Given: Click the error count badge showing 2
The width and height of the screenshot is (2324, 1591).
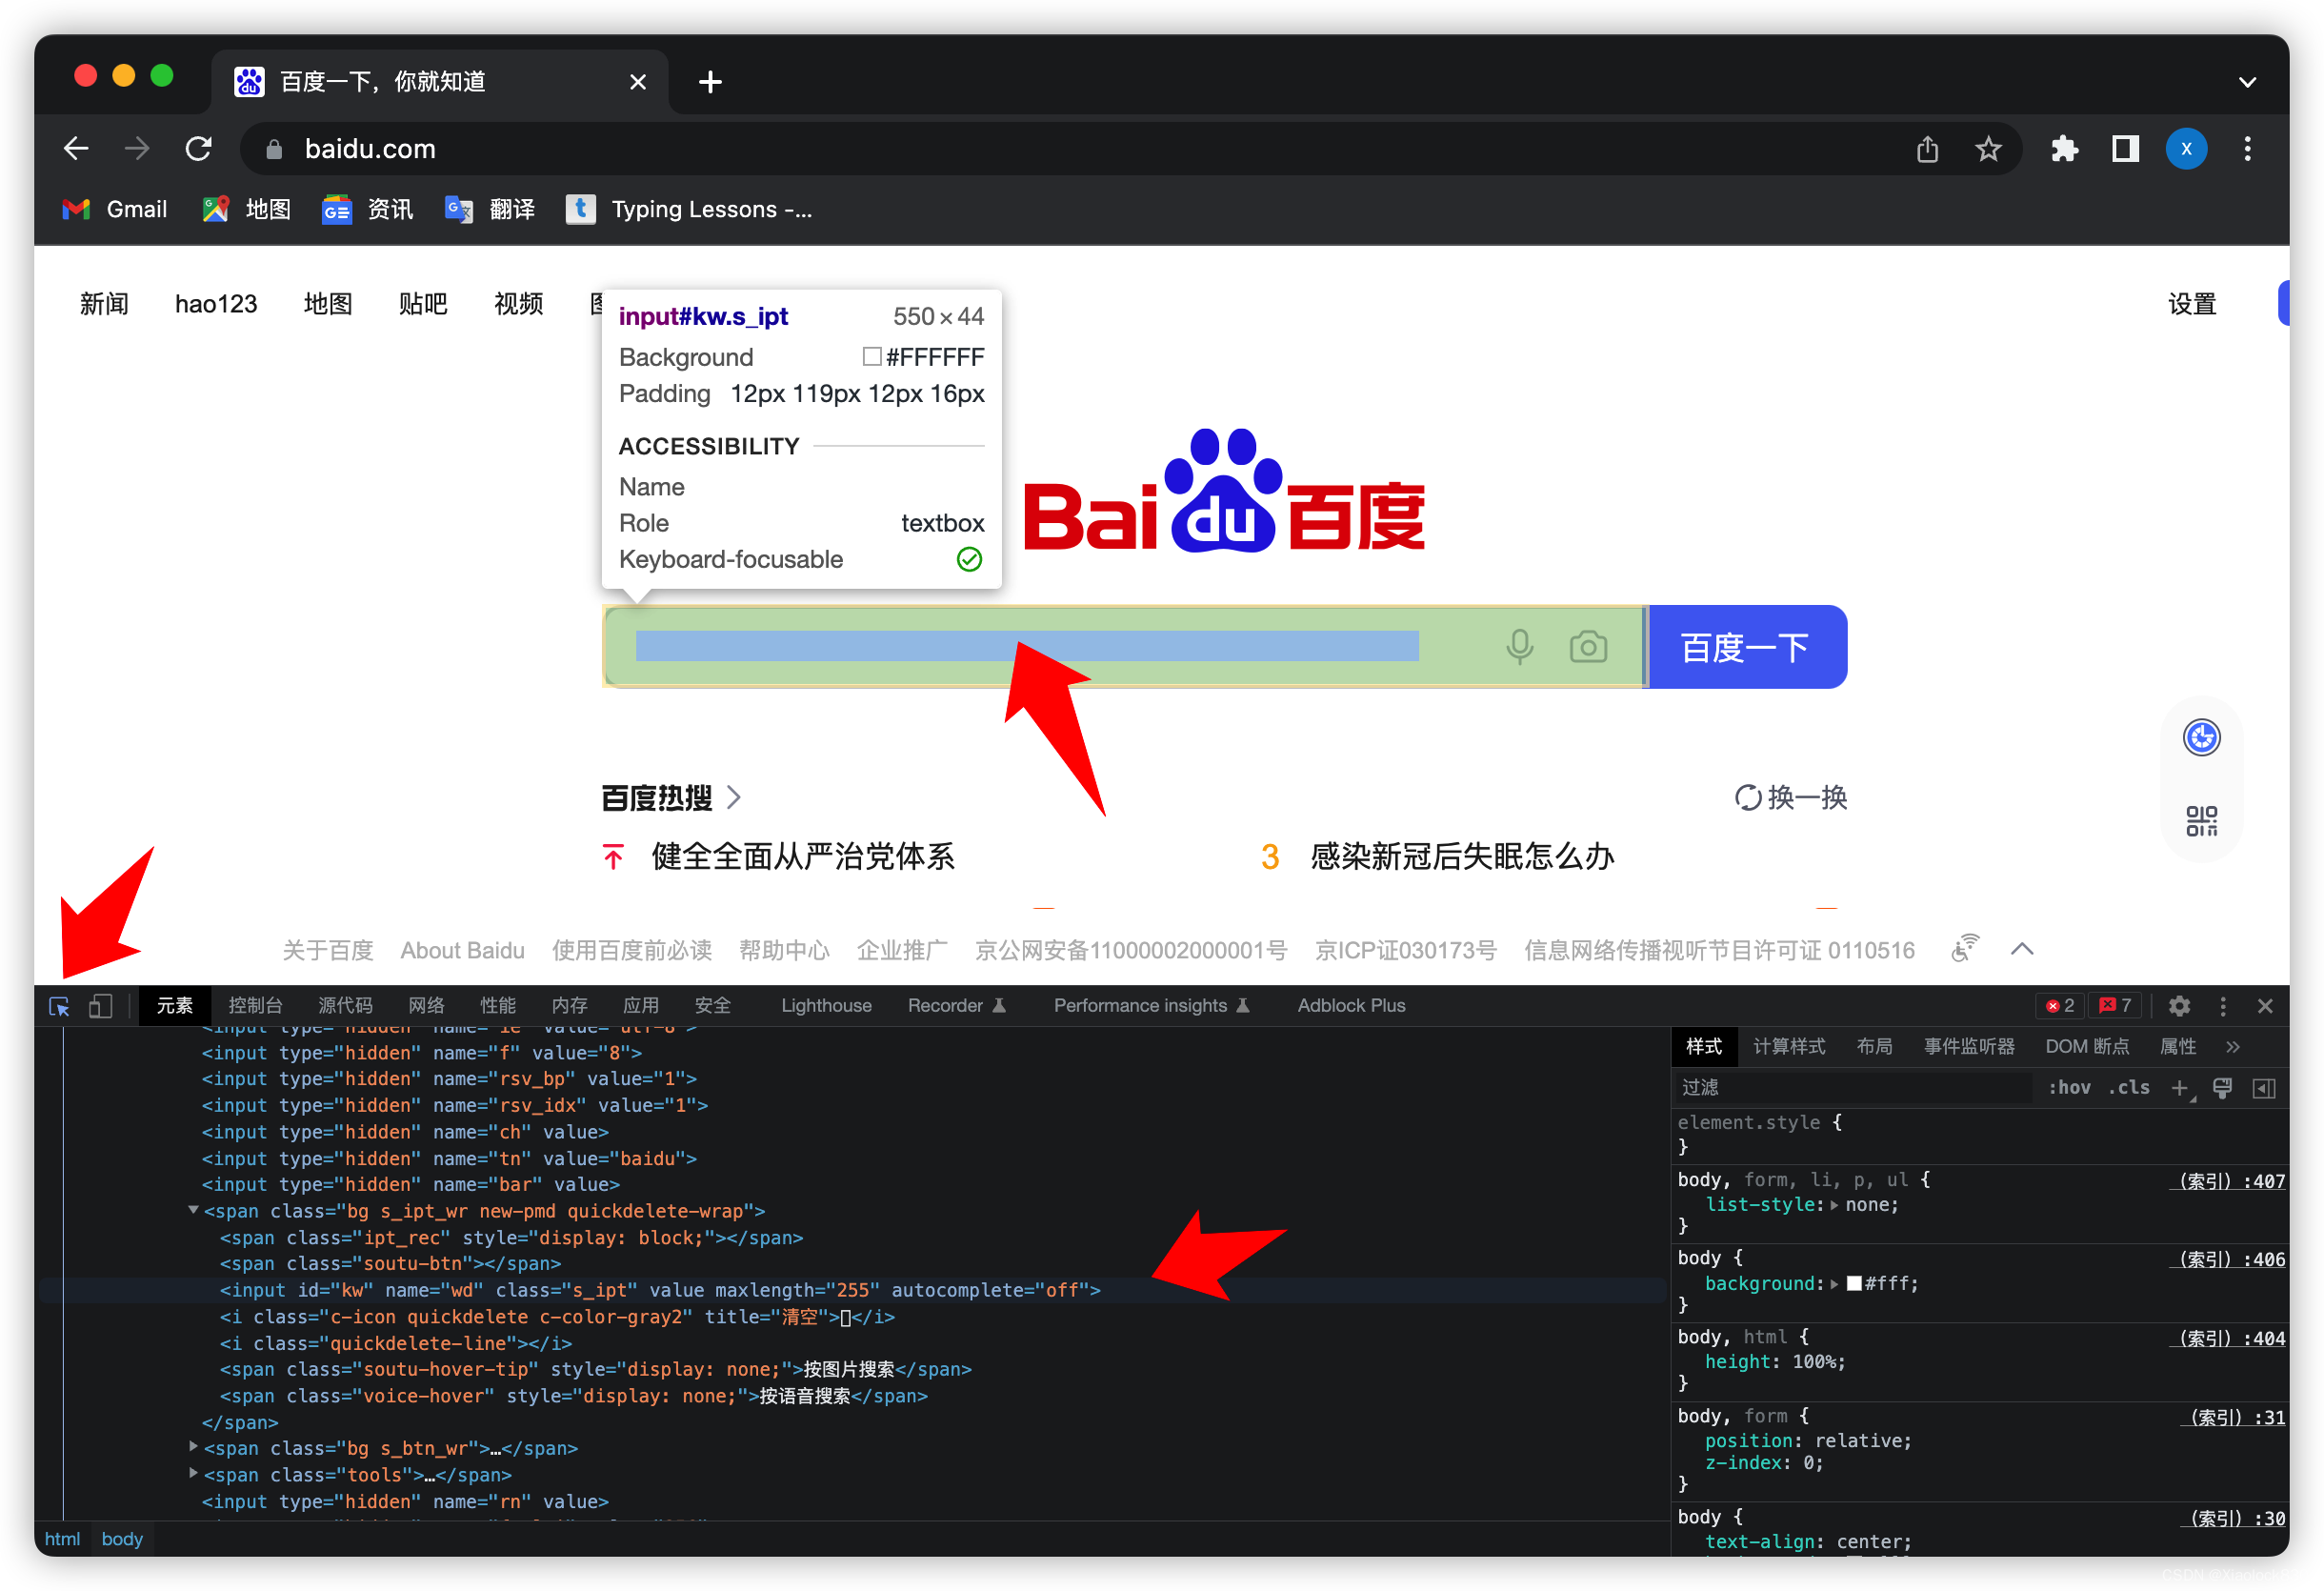Looking at the screenshot, I should 2059,1006.
